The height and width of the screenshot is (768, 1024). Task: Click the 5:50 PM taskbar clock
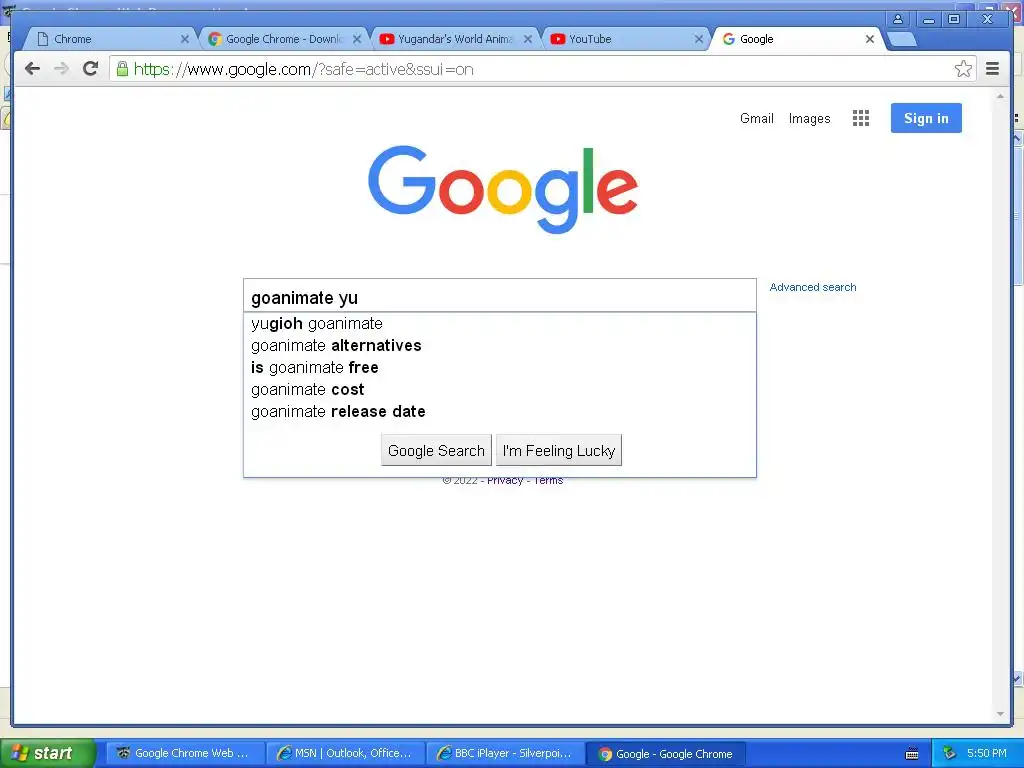click(x=987, y=754)
